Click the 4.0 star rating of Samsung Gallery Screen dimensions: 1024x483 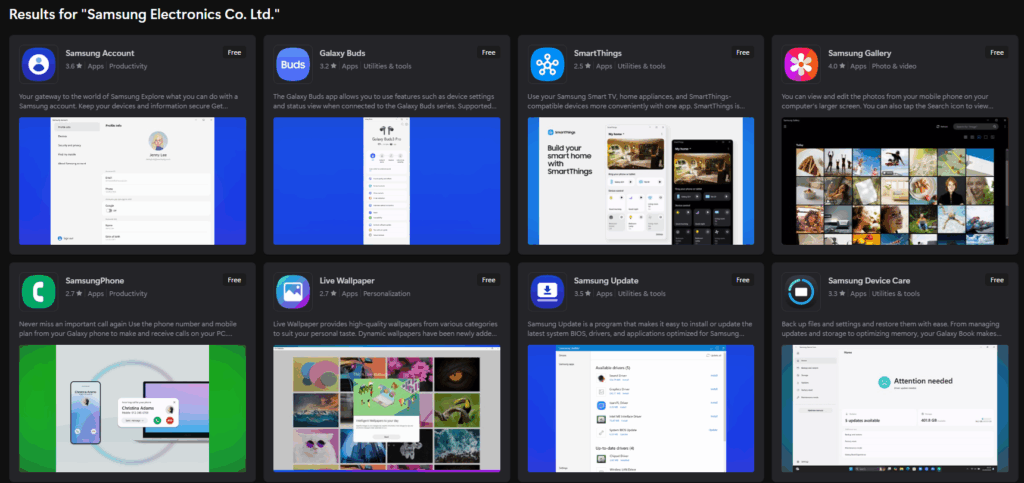[836, 66]
